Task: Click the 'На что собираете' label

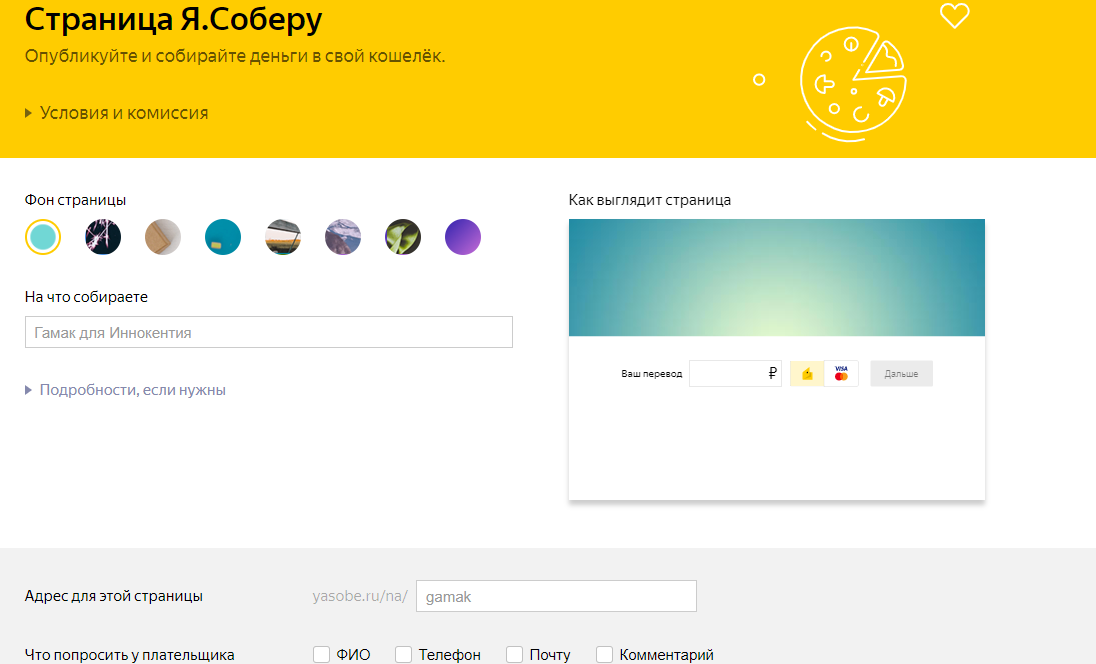Action: (x=86, y=297)
